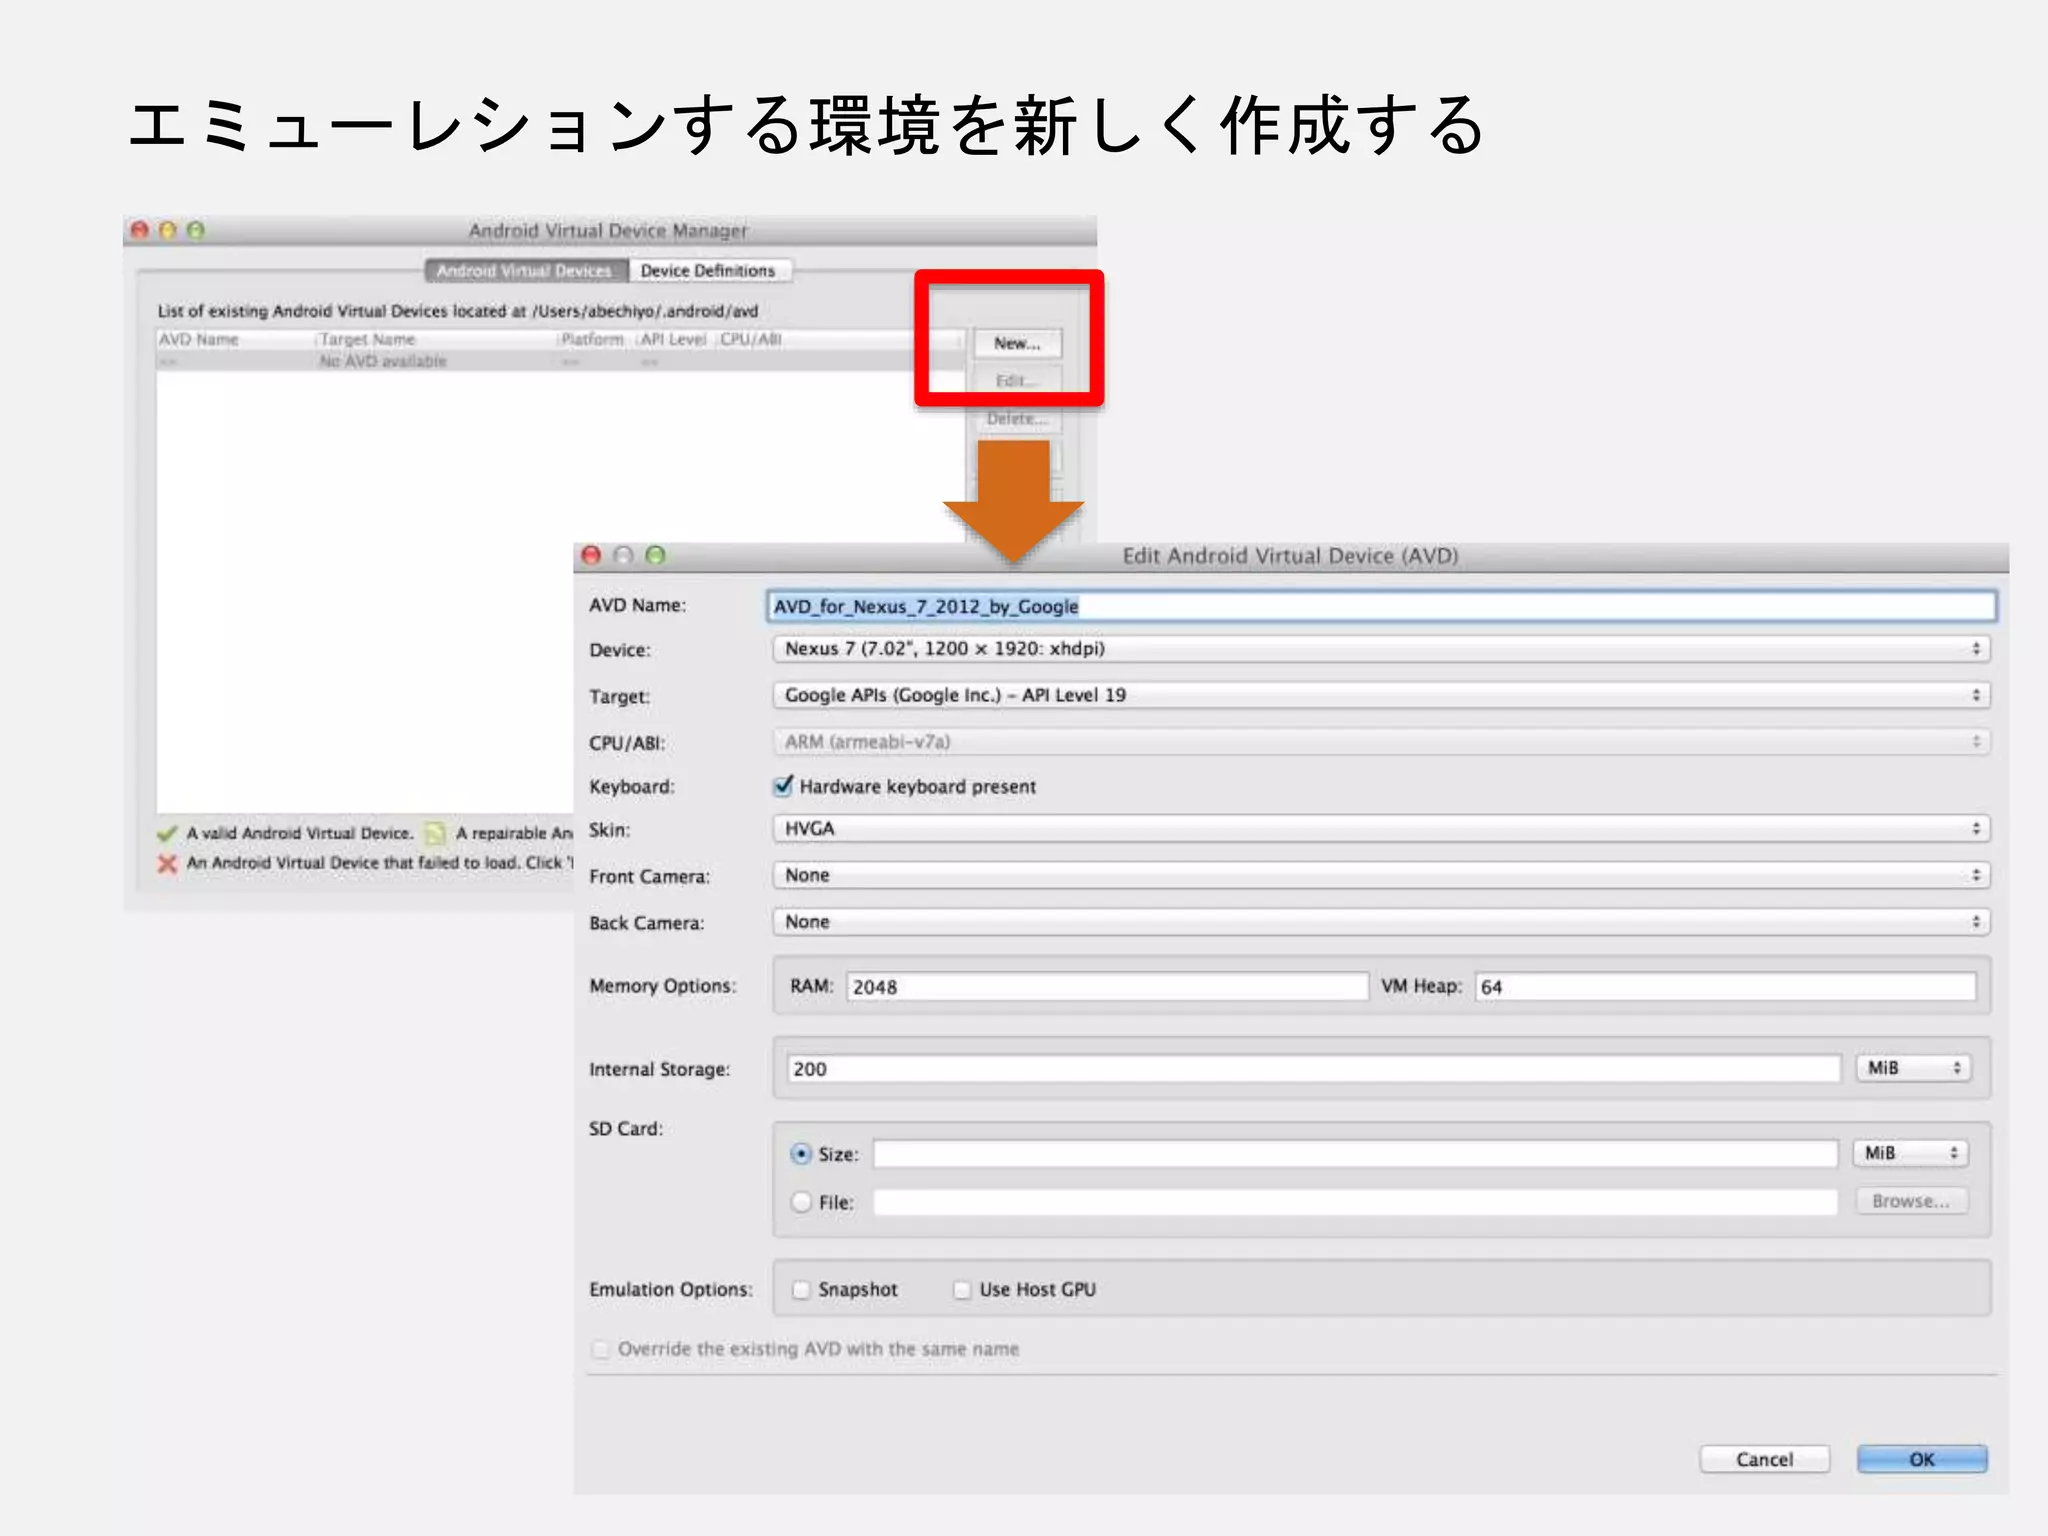2048x1536 pixels.
Task: Click the VM Heap field showing 64
Action: [x=1726, y=987]
